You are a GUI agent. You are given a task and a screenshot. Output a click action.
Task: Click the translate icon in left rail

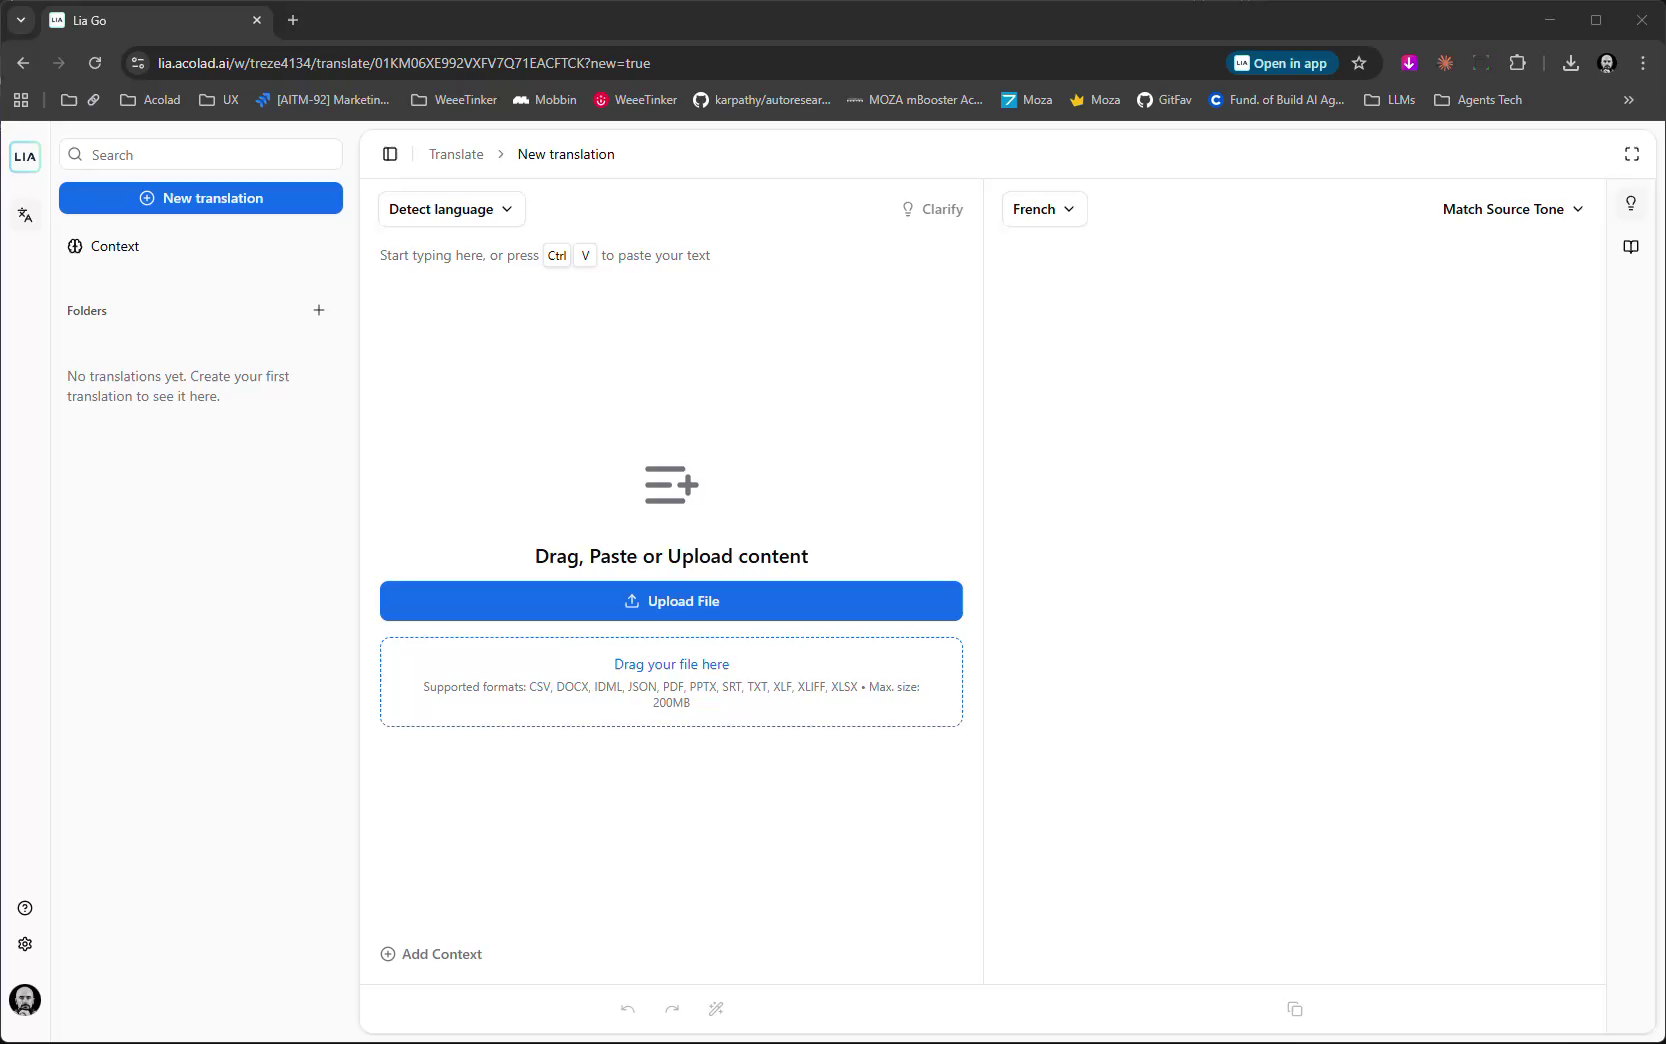coord(25,215)
